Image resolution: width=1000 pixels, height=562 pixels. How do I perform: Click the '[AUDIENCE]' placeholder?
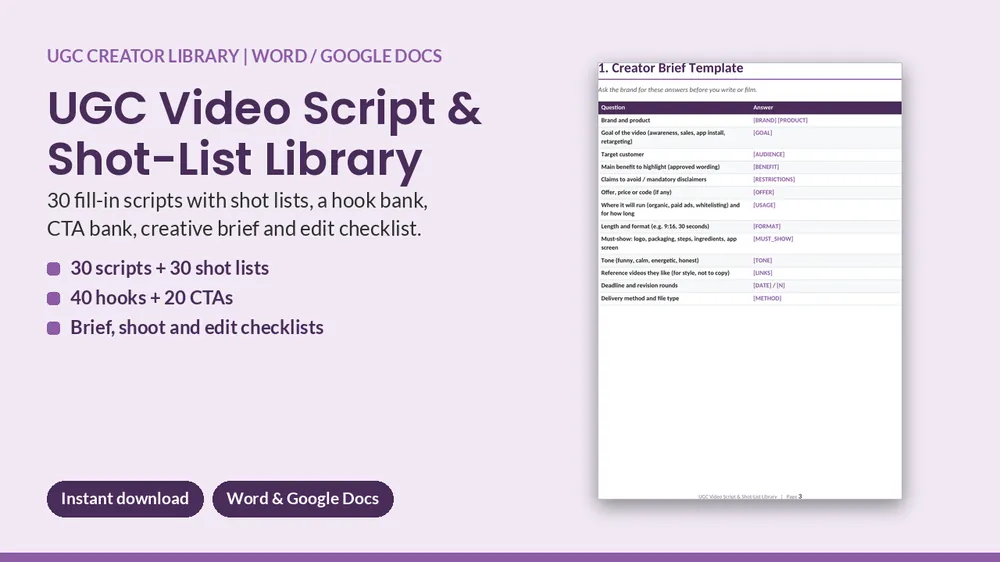tap(768, 154)
